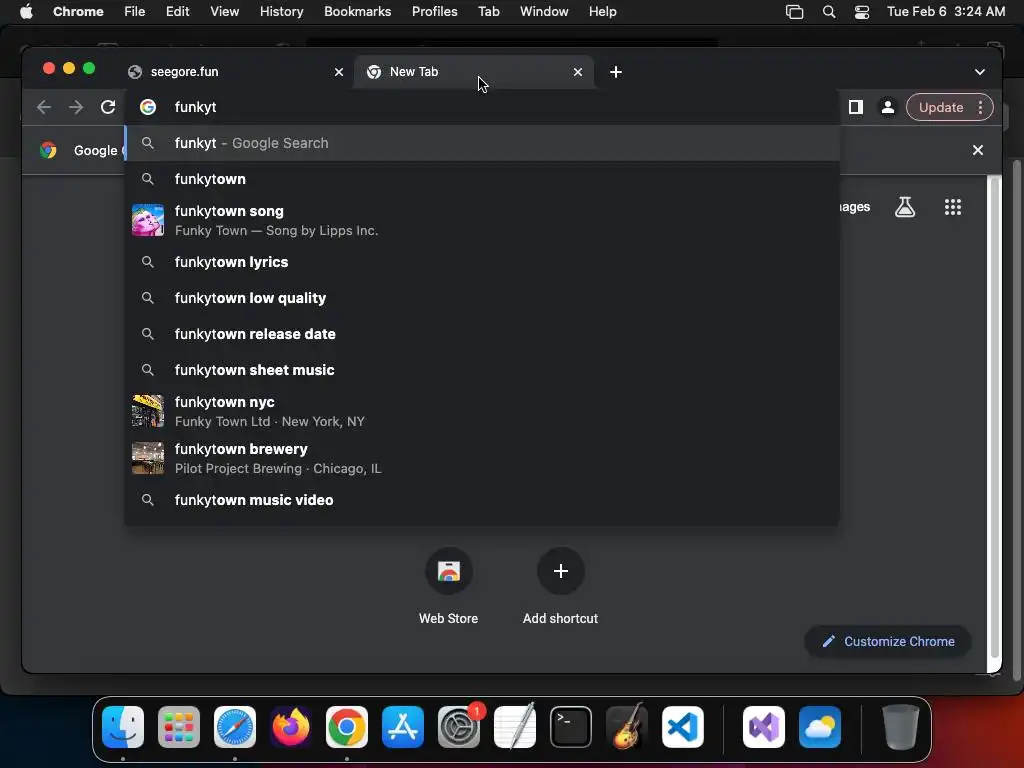1024x768 pixels.
Task: Launch GarageBand from the dock
Action: tap(627, 727)
